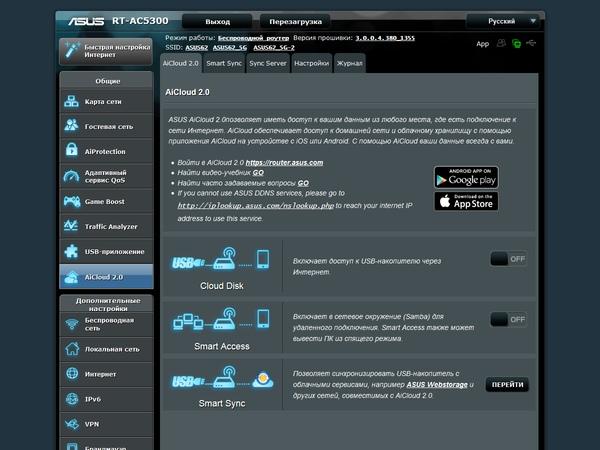The width and height of the screenshot is (600, 450).
Task: Switch to the Журнал tab
Action: tap(349, 63)
